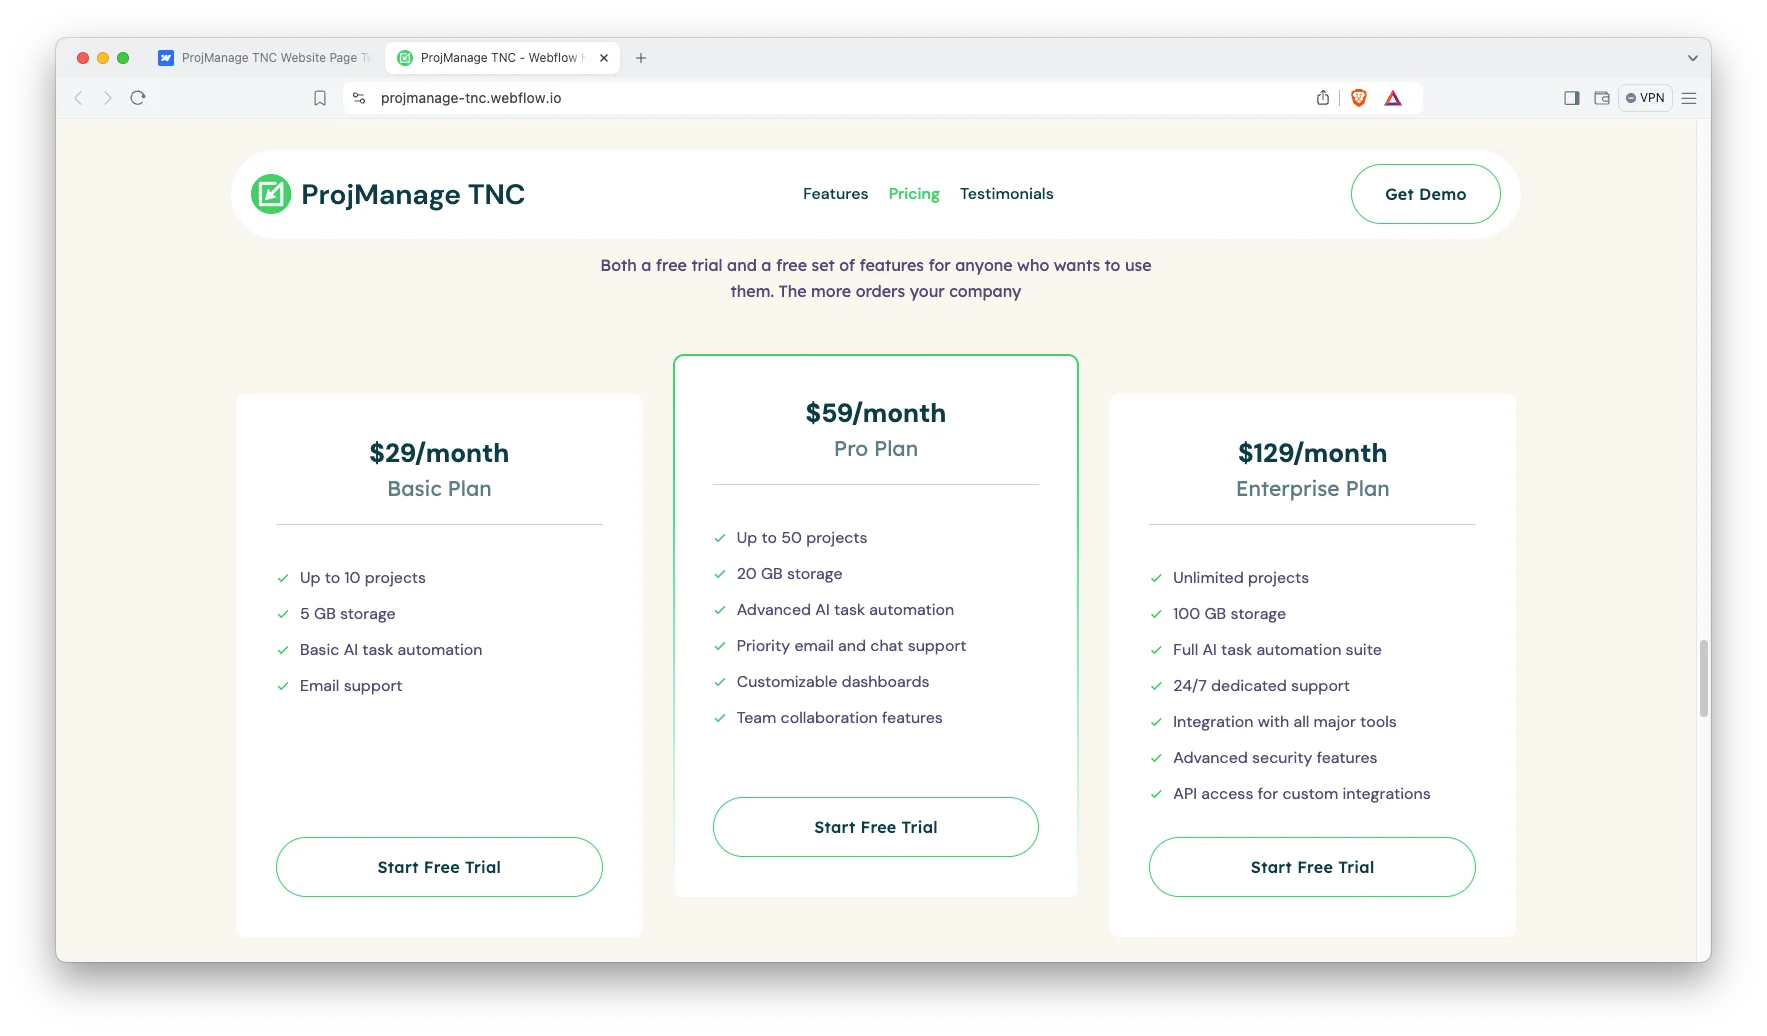Click the Brave Rewards triangle icon
Screen dimensions: 1767x1036
[1393, 98]
